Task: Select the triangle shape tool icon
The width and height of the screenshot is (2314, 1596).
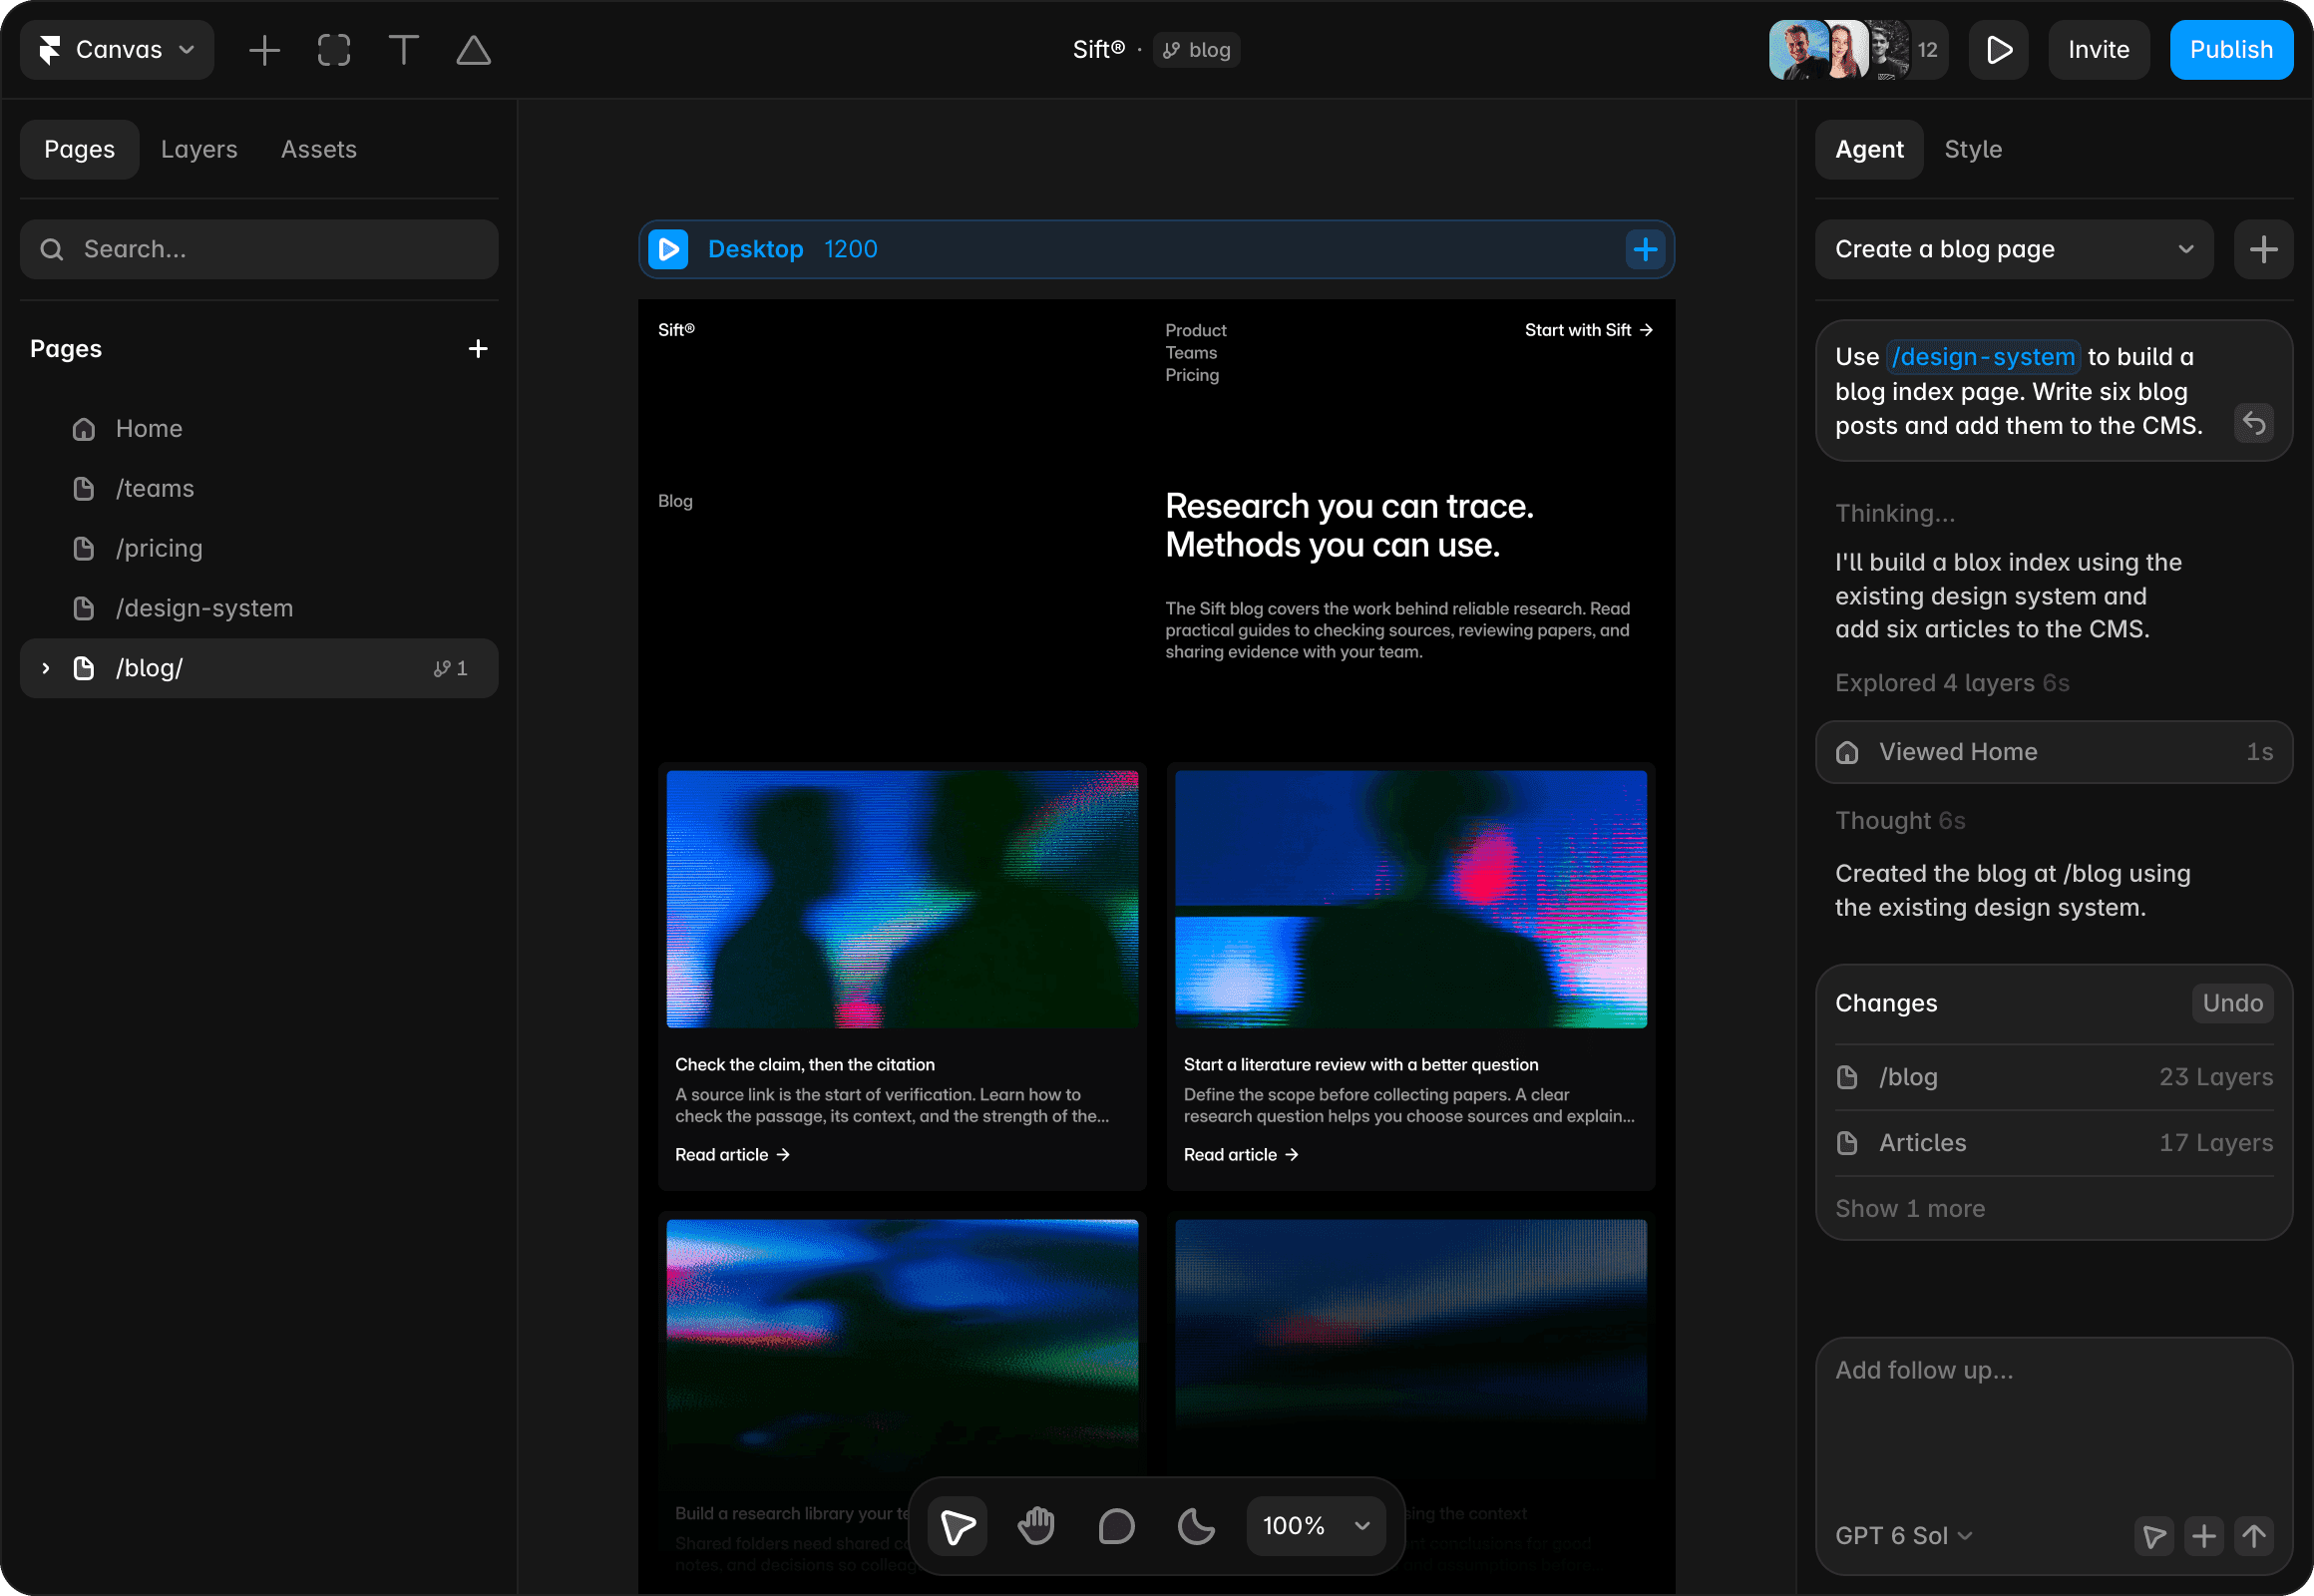Action: click(x=474, y=50)
